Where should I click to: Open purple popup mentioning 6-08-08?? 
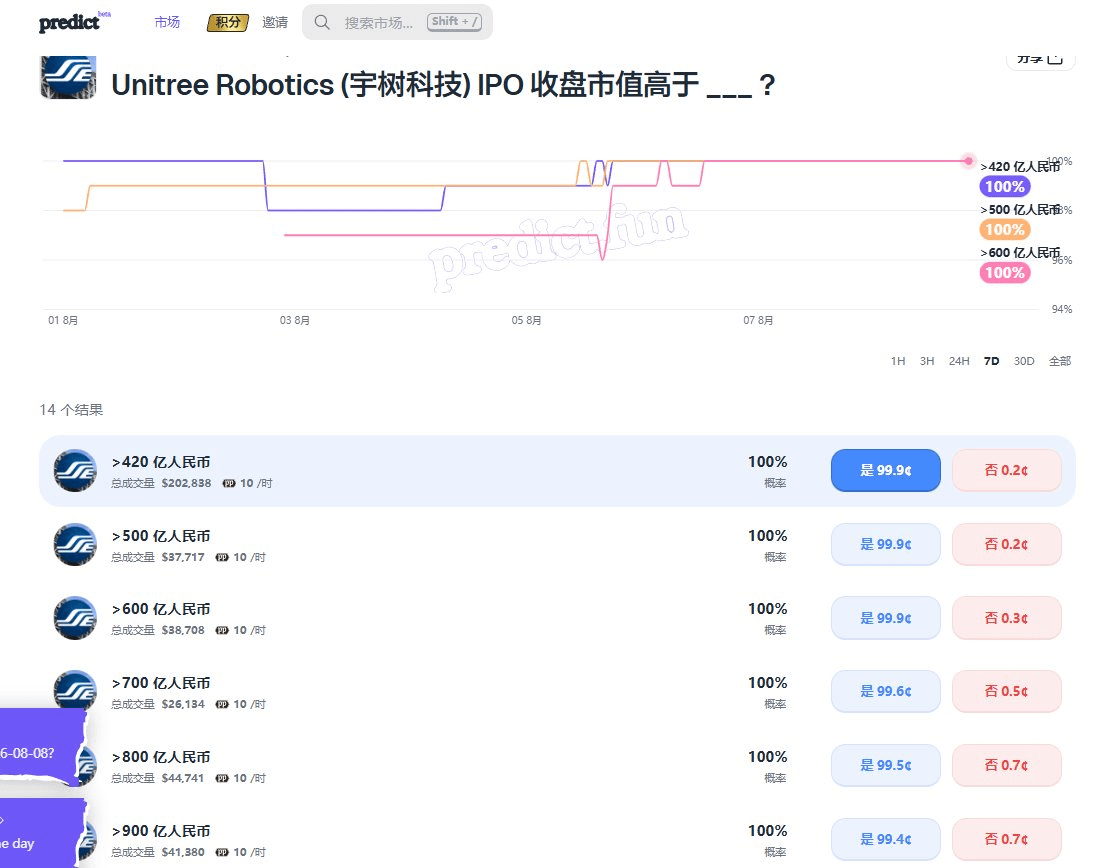[x=42, y=745]
